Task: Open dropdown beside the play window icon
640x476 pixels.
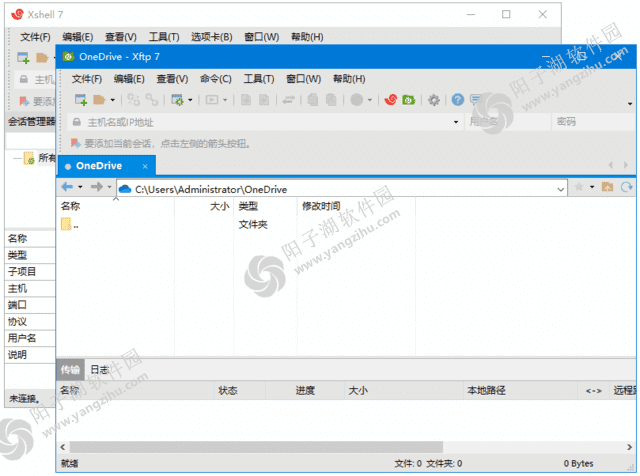Action: pyautogui.click(x=225, y=100)
